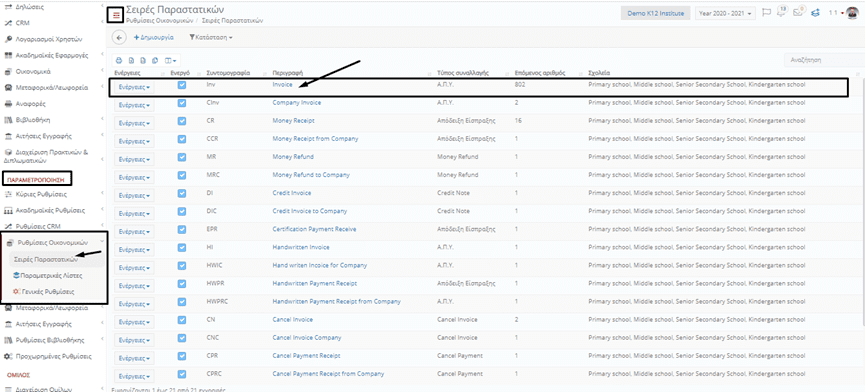Open Ενέργειες dropdown for Invoice row
The width and height of the screenshot is (865, 392).
pos(135,87)
